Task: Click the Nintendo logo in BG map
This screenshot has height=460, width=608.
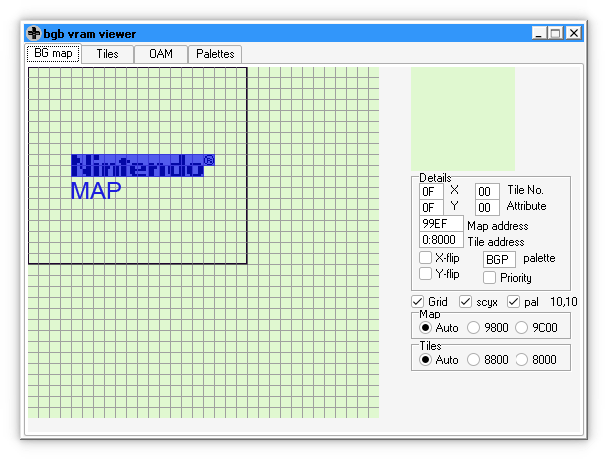Action: click(x=142, y=165)
